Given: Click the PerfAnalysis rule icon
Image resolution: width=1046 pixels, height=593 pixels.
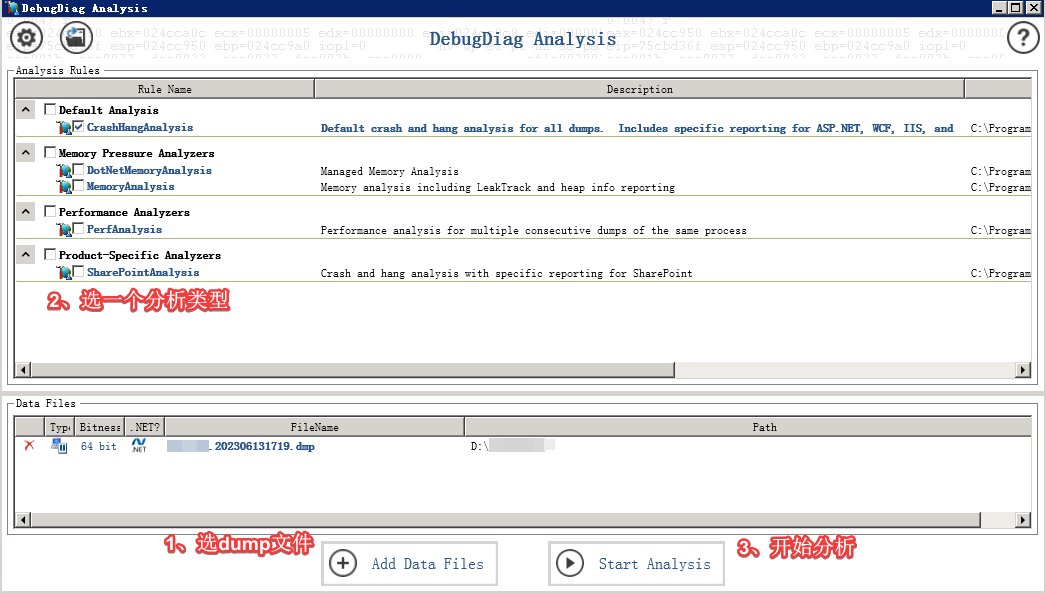Looking at the screenshot, I should pyautogui.click(x=64, y=229).
